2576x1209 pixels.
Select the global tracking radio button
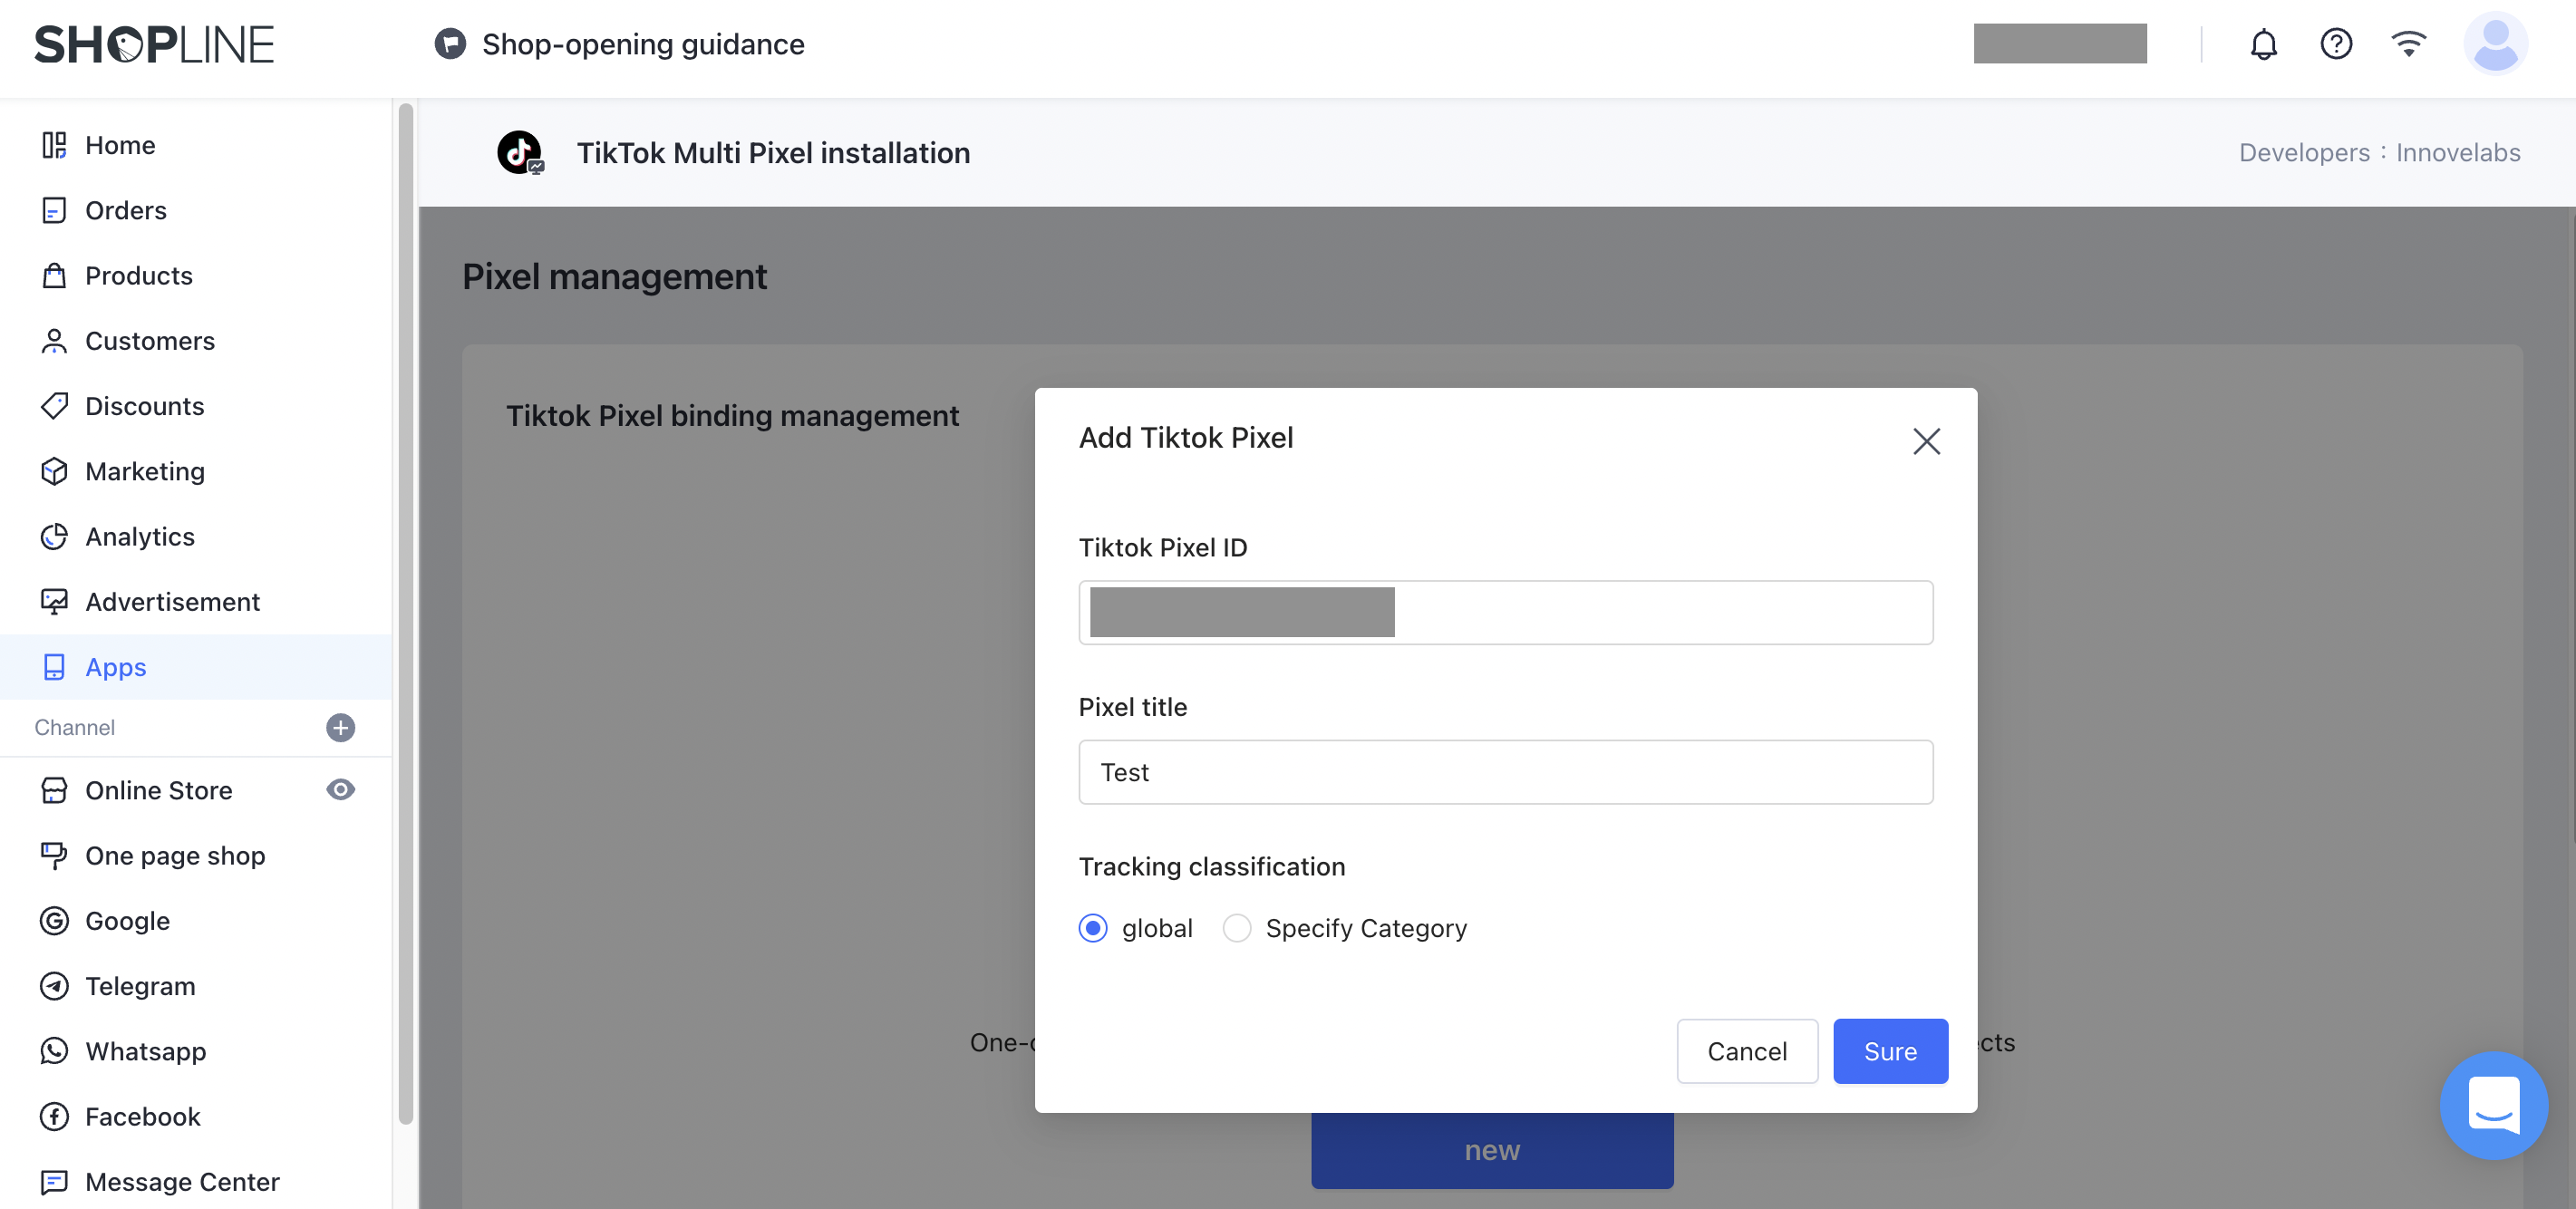click(1093, 928)
